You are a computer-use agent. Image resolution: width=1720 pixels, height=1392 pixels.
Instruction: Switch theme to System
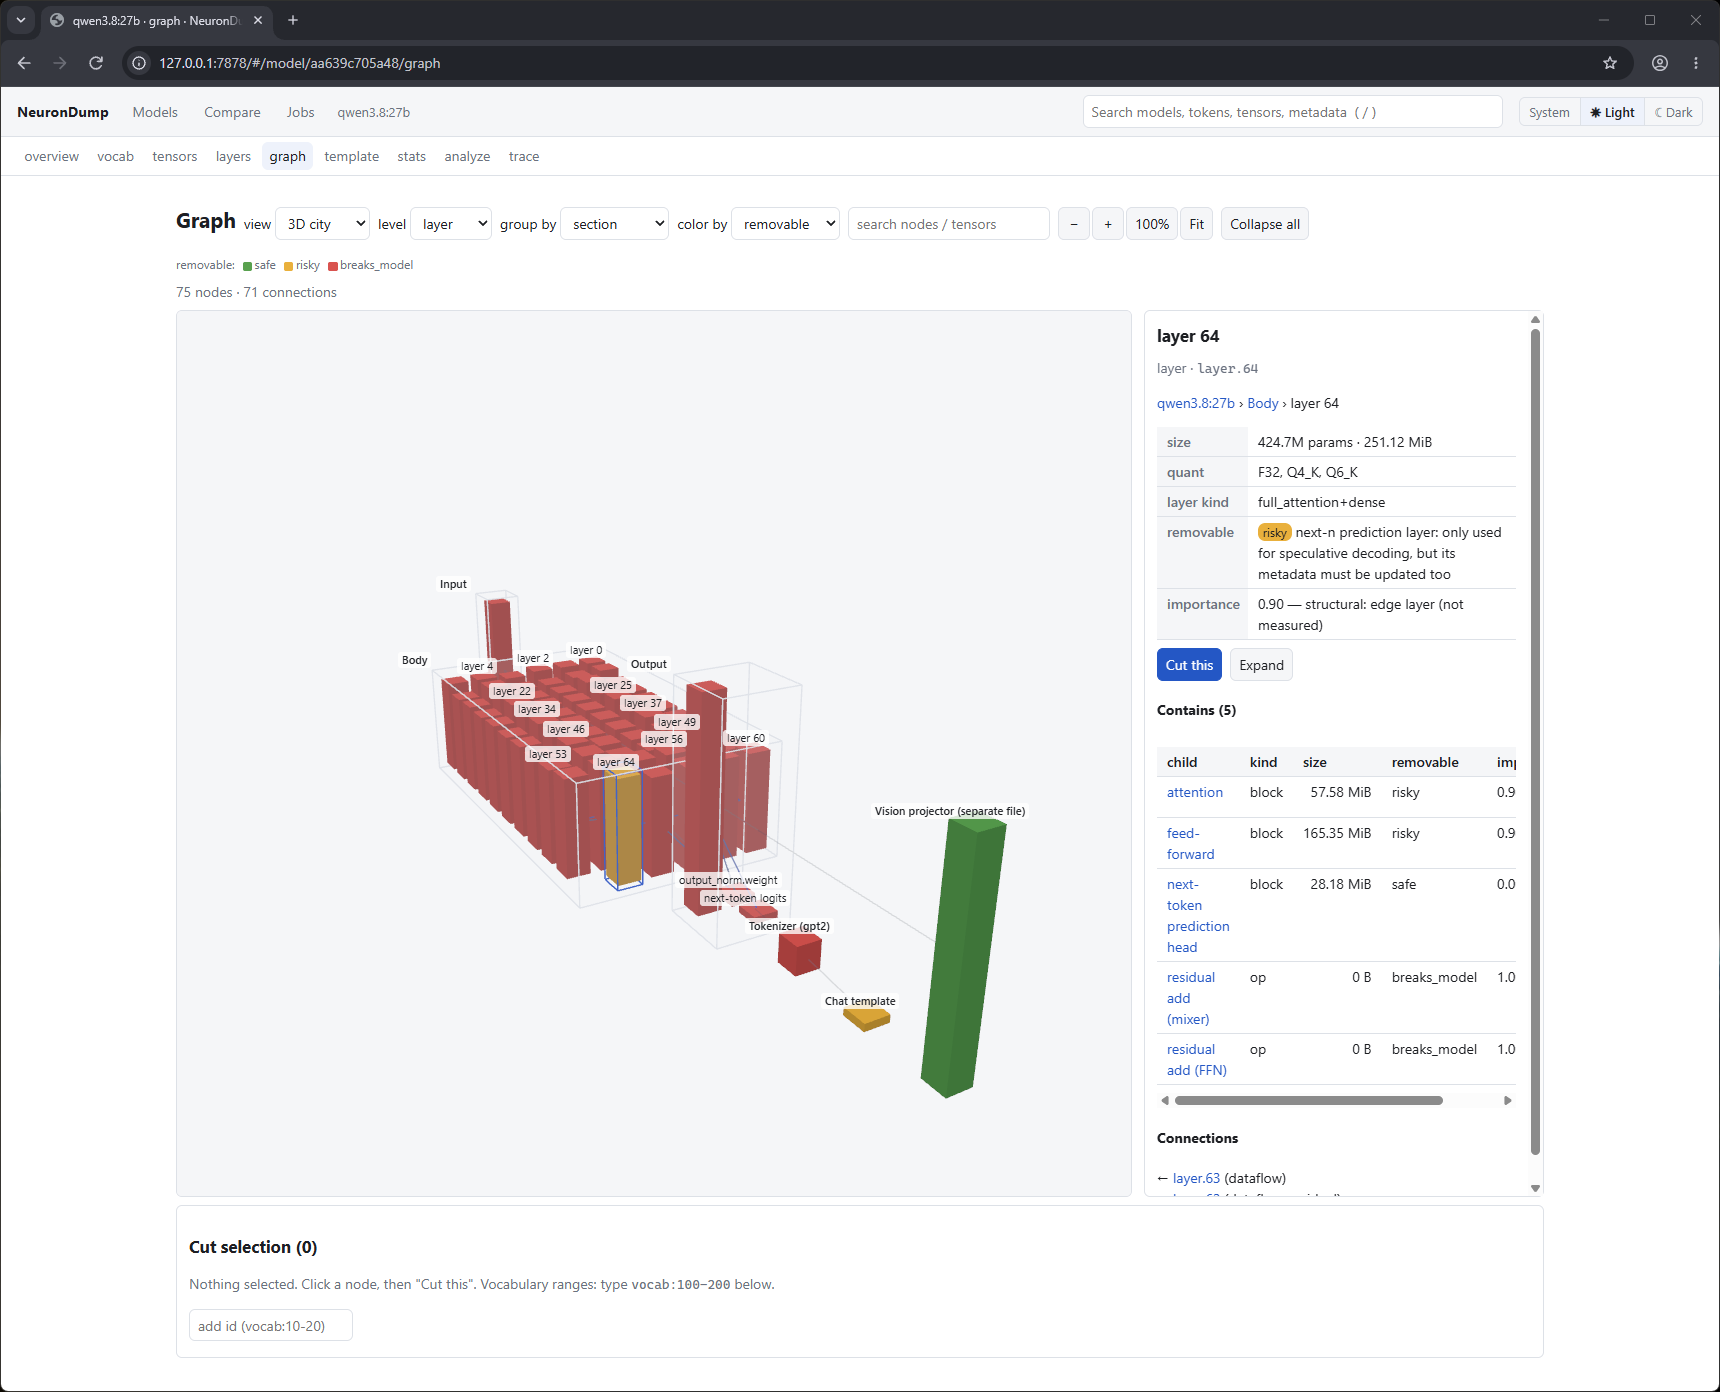tap(1549, 112)
